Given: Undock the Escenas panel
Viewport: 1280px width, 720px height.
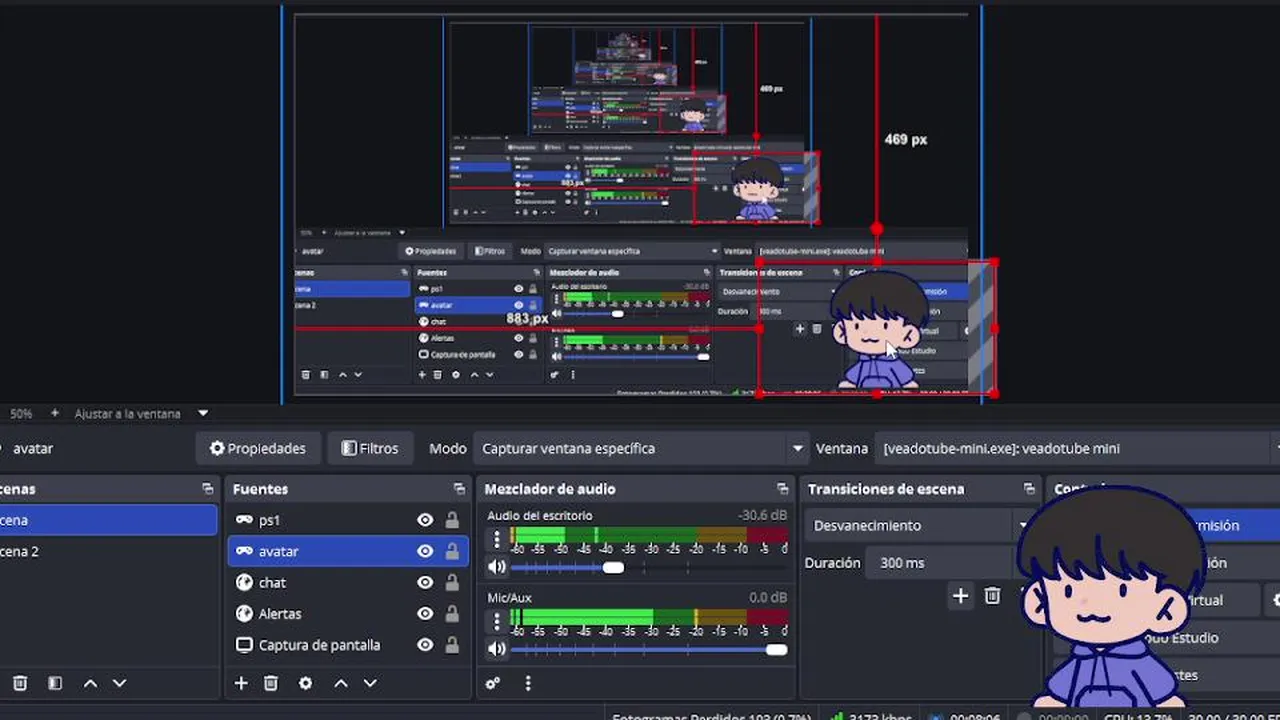Looking at the screenshot, I should [x=207, y=489].
